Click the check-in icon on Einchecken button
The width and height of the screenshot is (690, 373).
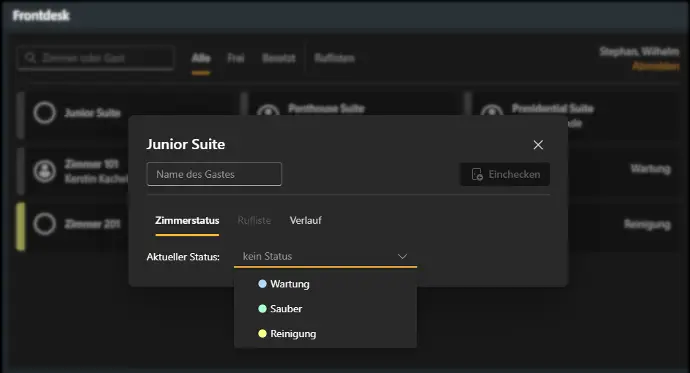pyautogui.click(x=477, y=174)
